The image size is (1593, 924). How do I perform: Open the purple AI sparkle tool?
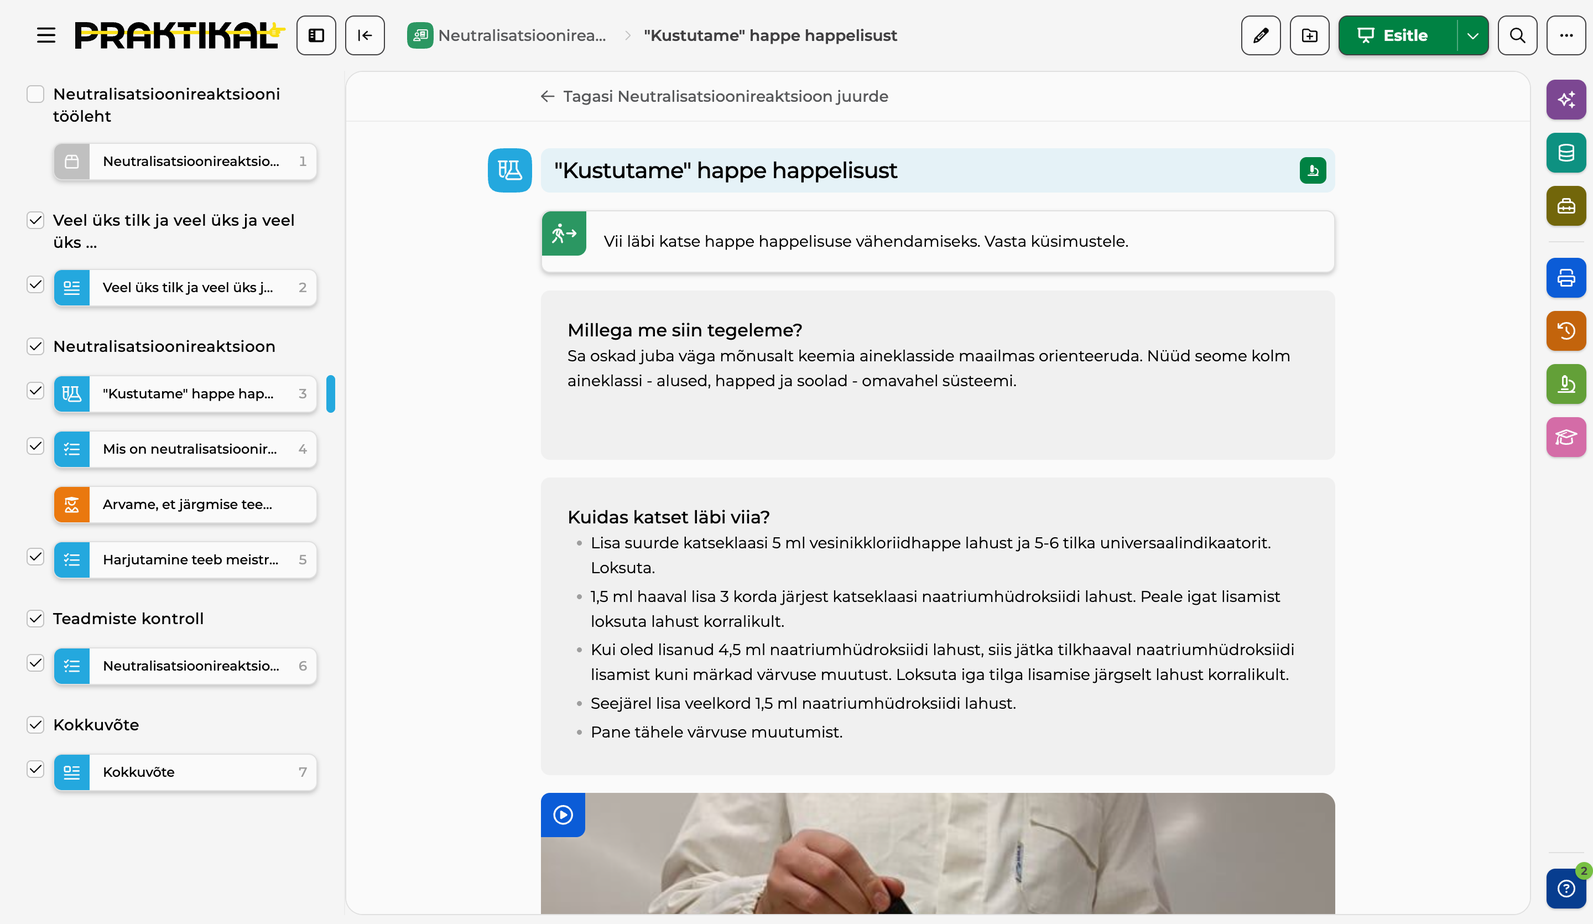pos(1566,99)
